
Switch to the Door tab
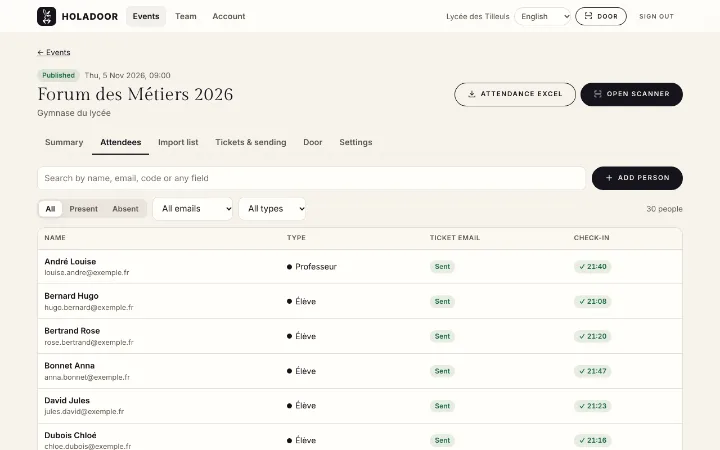pos(313,142)
